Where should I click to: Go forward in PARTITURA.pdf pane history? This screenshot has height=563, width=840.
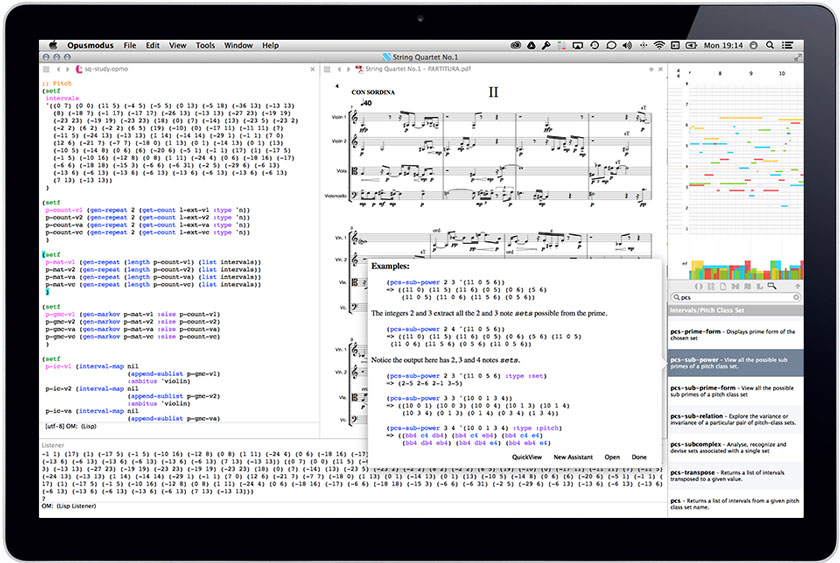348,69
